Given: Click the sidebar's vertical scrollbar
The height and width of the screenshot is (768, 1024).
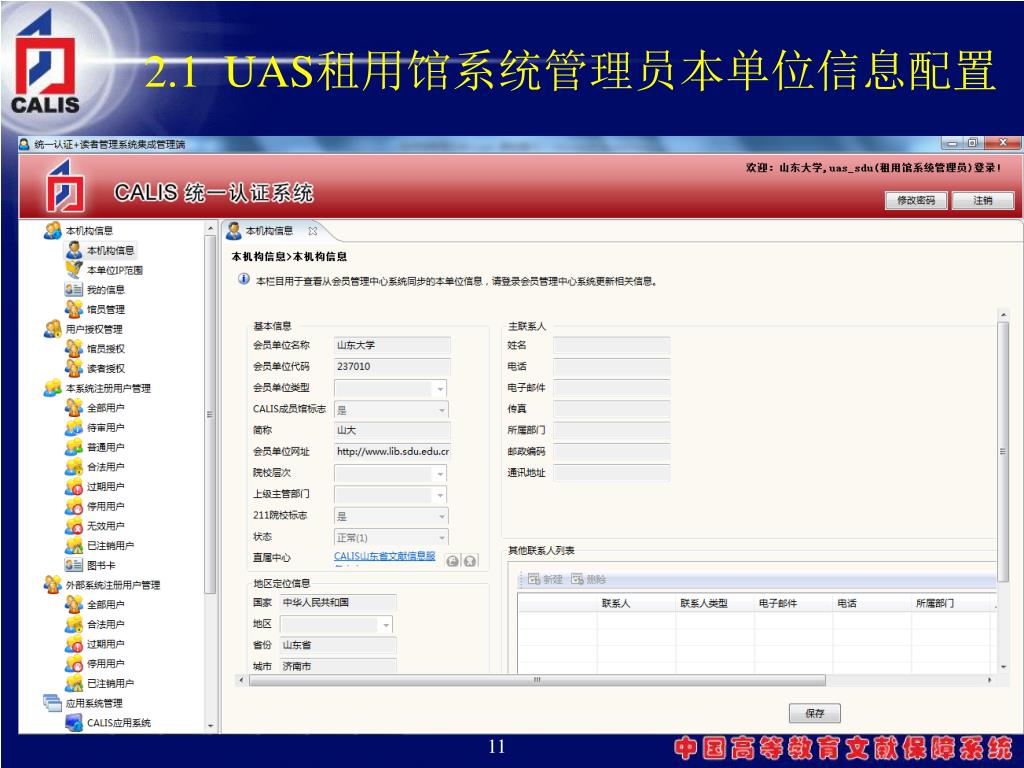Looking at the screenshot, I should pyautogui.click(x=210, y=414).
